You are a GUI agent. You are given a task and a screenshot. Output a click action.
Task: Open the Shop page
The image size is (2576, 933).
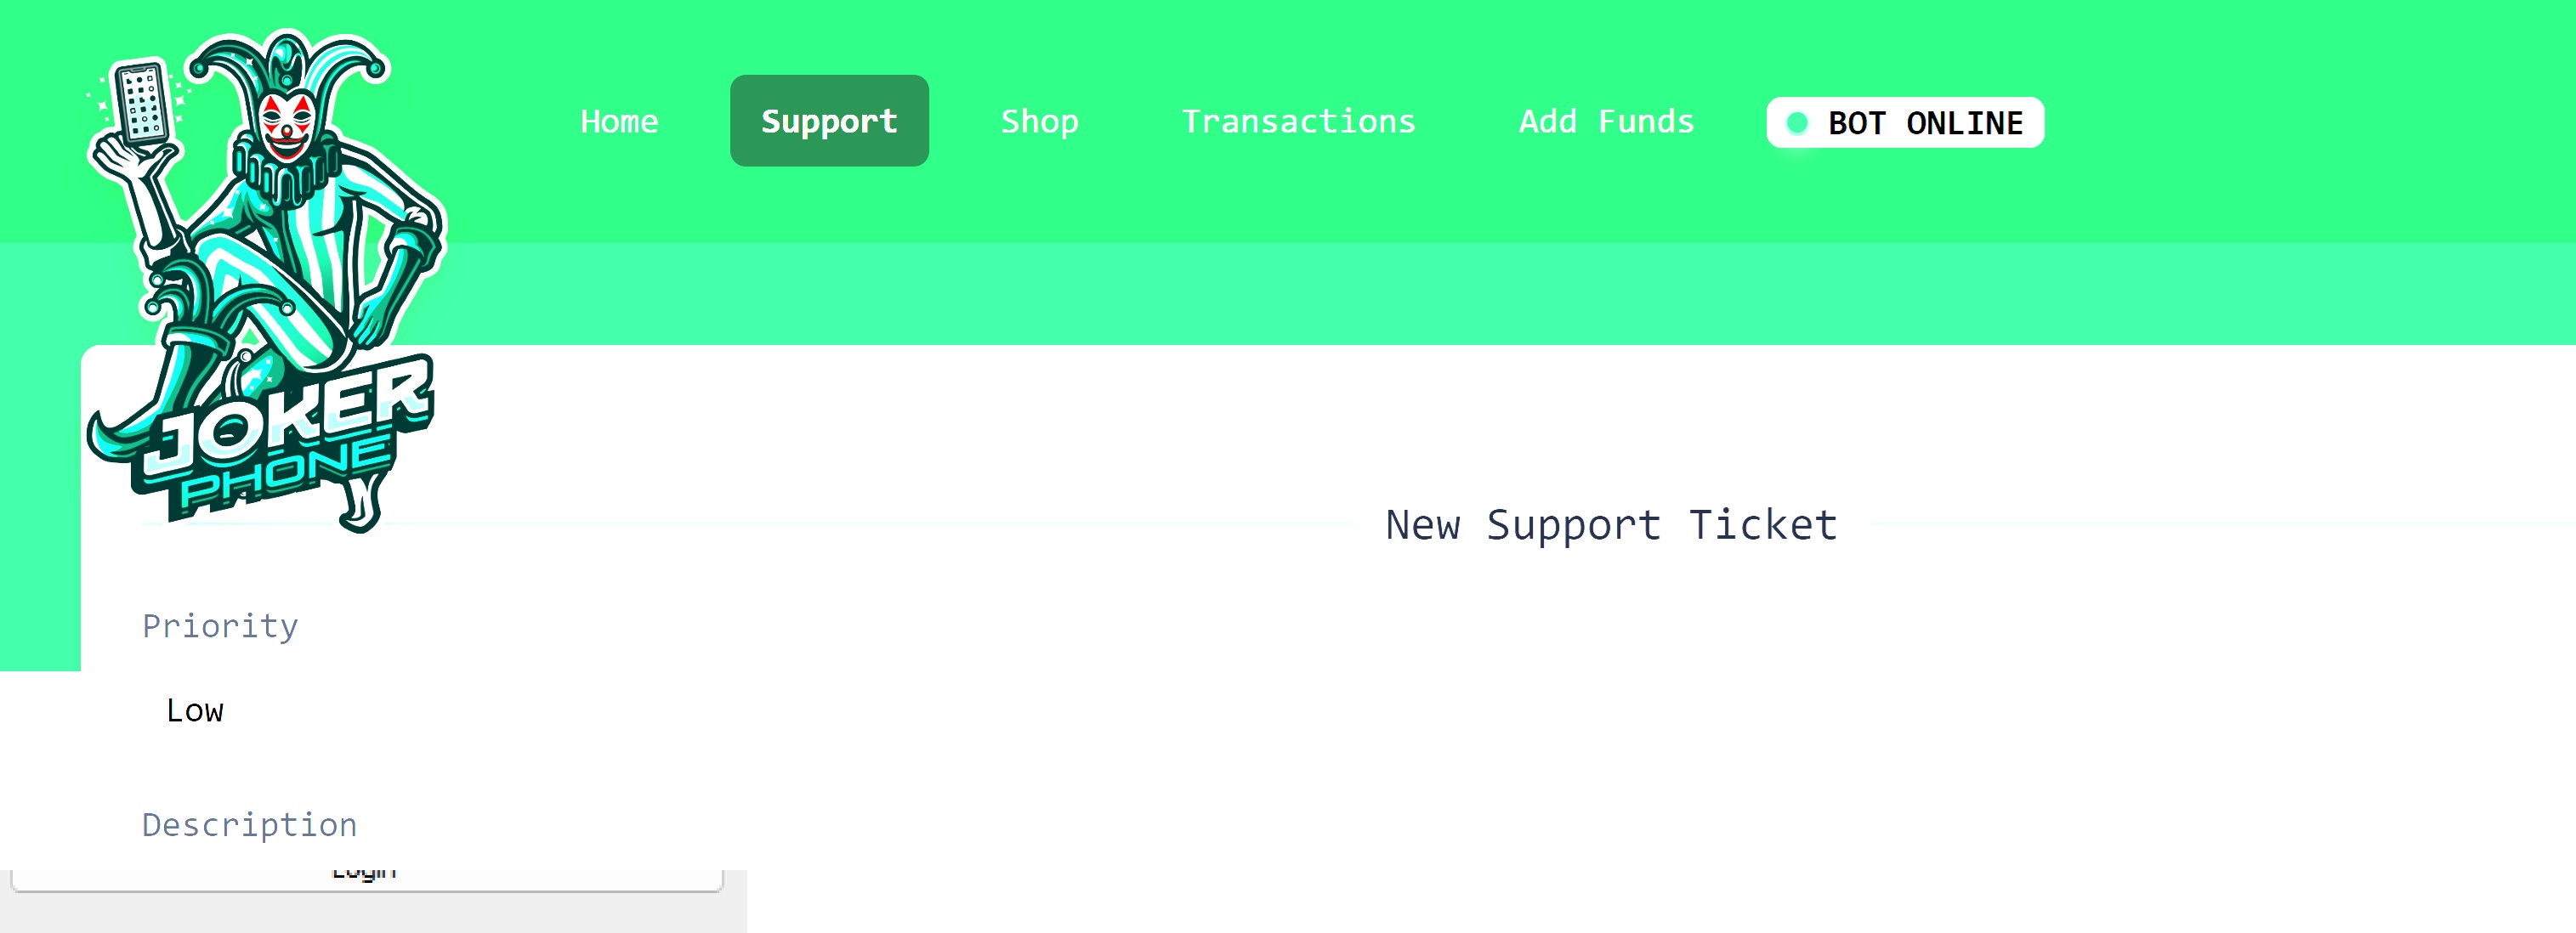pos(1040,121)
